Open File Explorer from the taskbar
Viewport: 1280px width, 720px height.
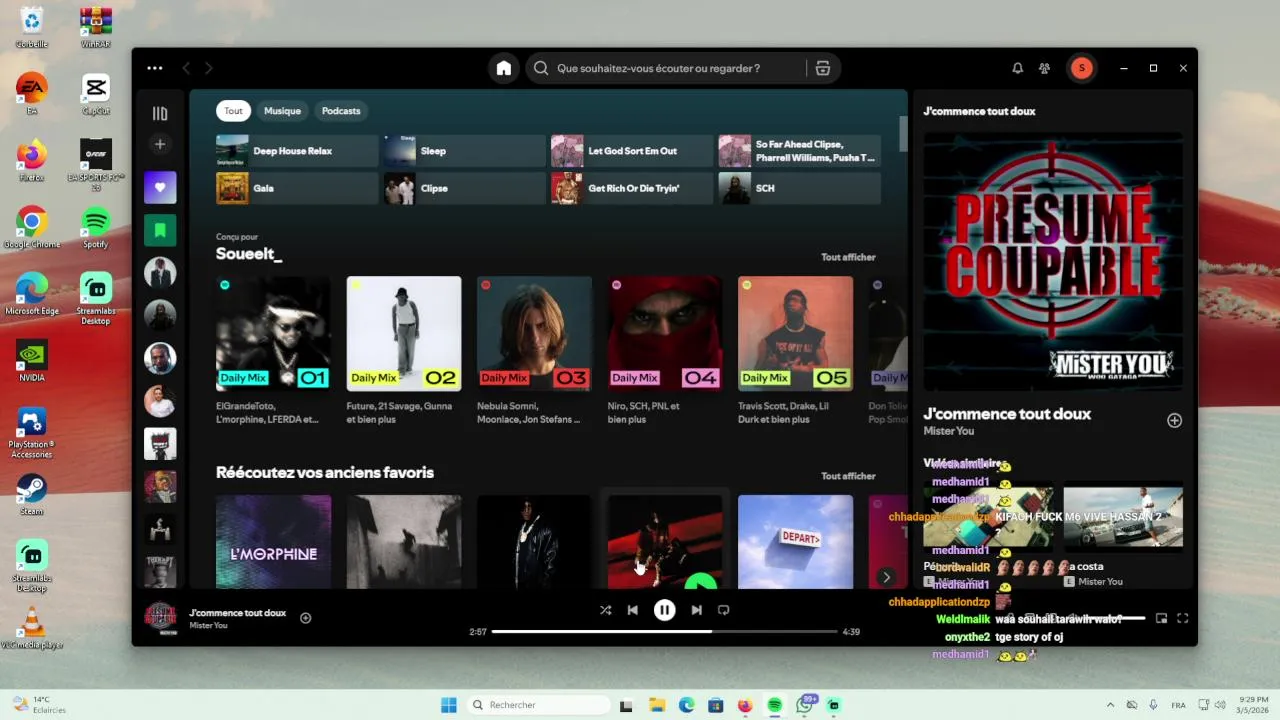pos(657,705)
